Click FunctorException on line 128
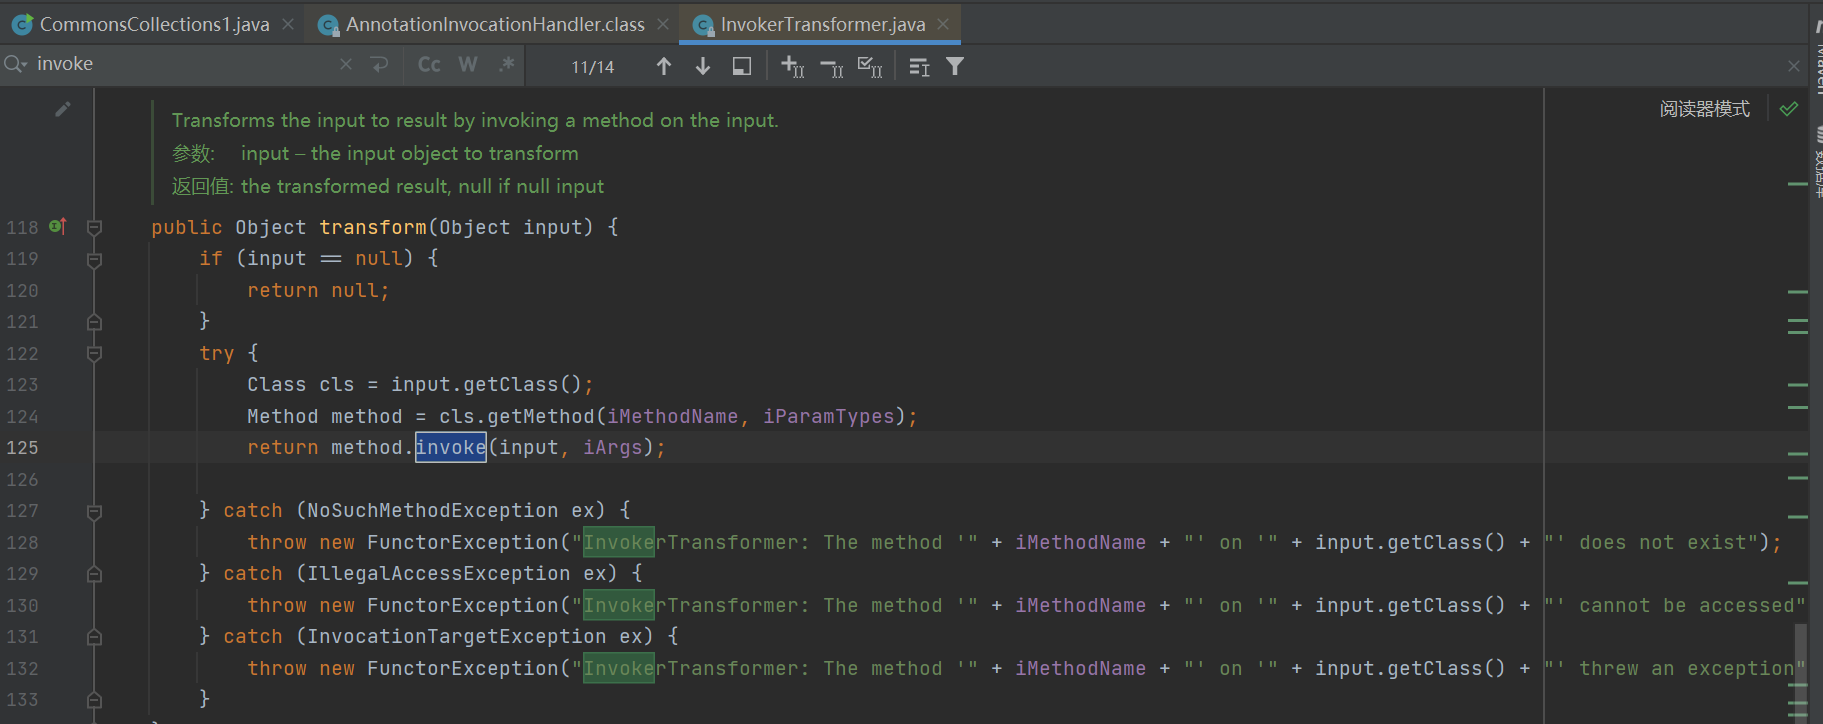This screenshot has height=724, width=1823. pos(463,542)
